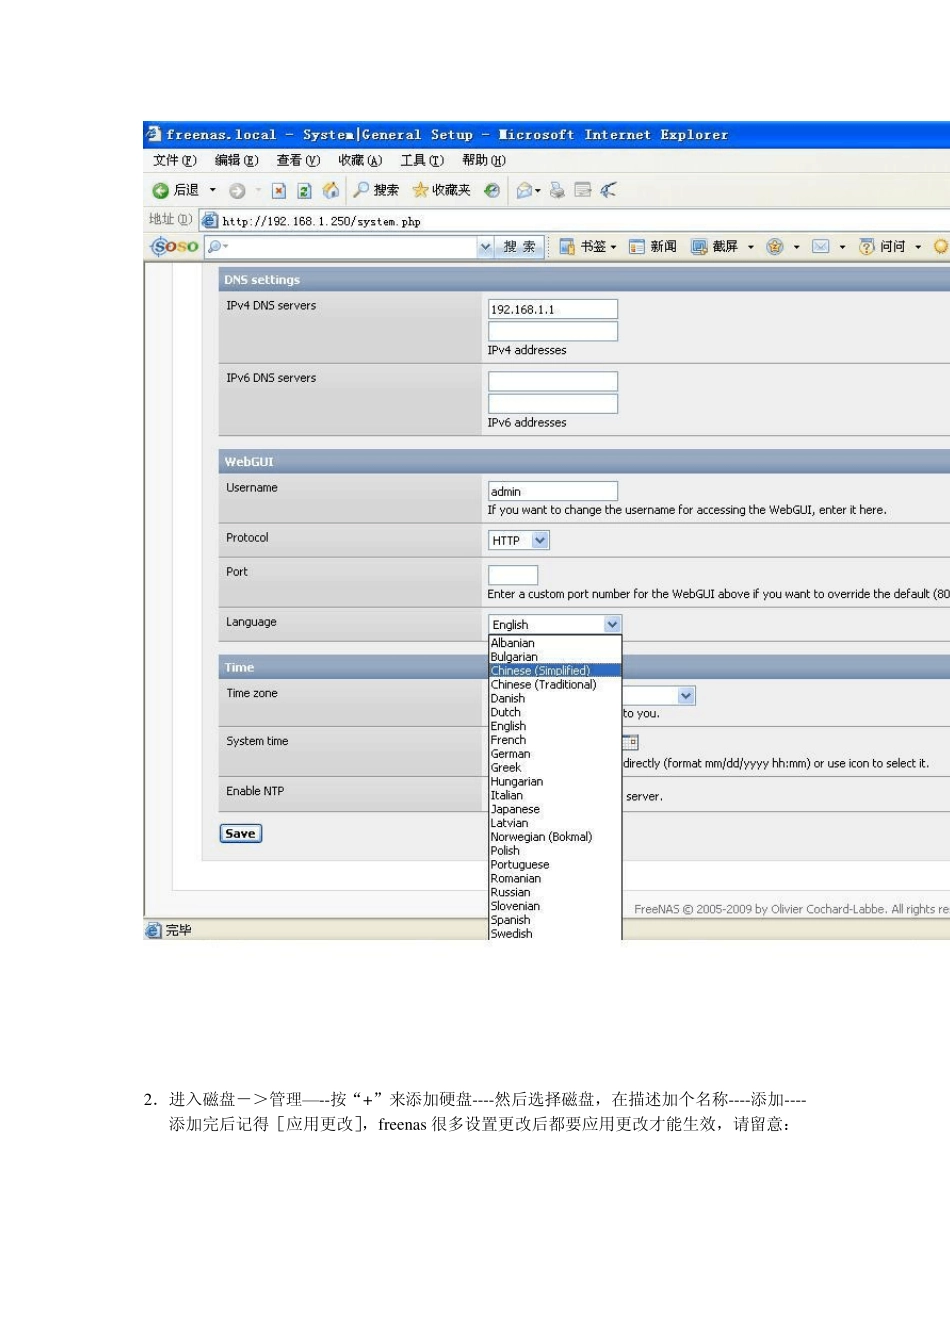The image size is (950, 1344).
Task: Click the SOSO toolbar mail envelope icon
Action: (821, 246)
